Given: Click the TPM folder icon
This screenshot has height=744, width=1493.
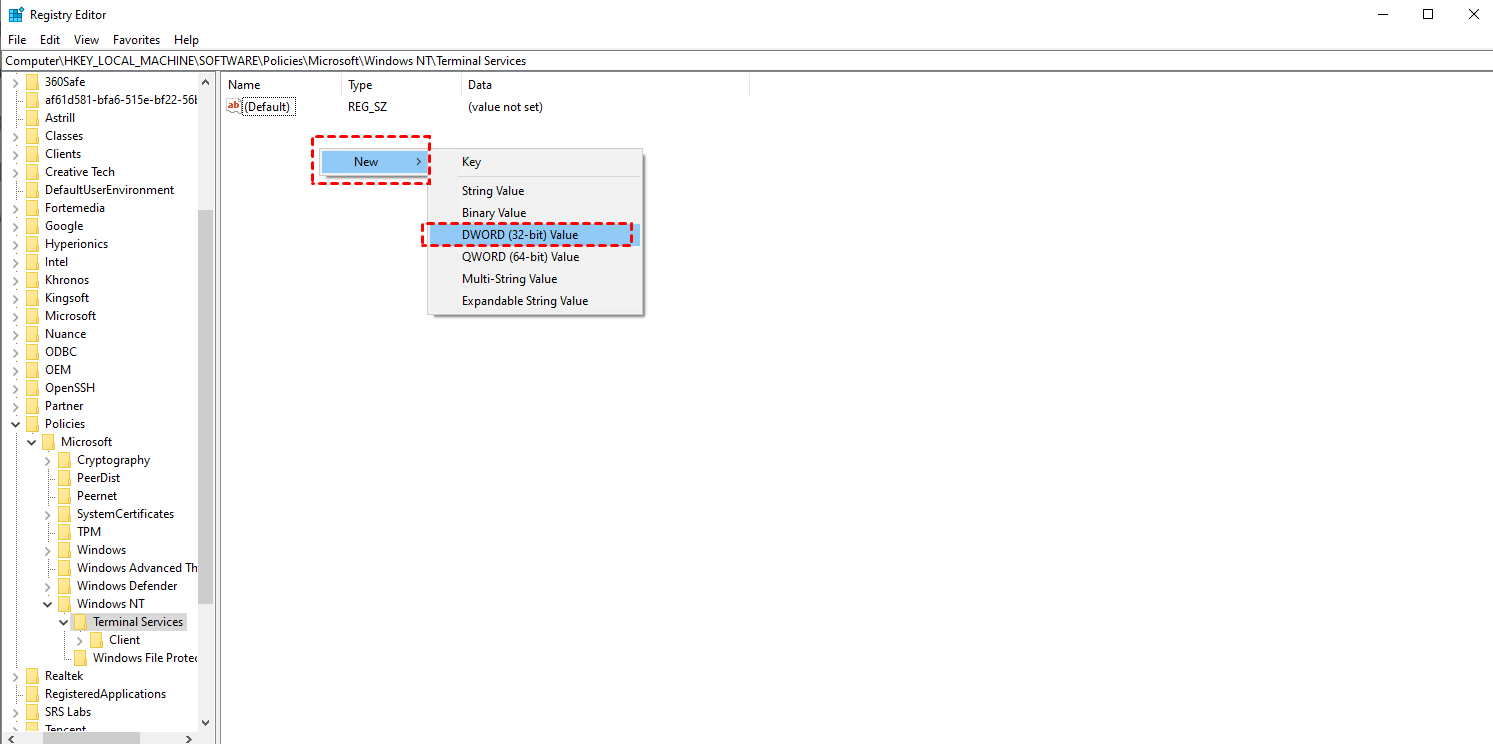Looking at the screenshot, I should point(65,532).
